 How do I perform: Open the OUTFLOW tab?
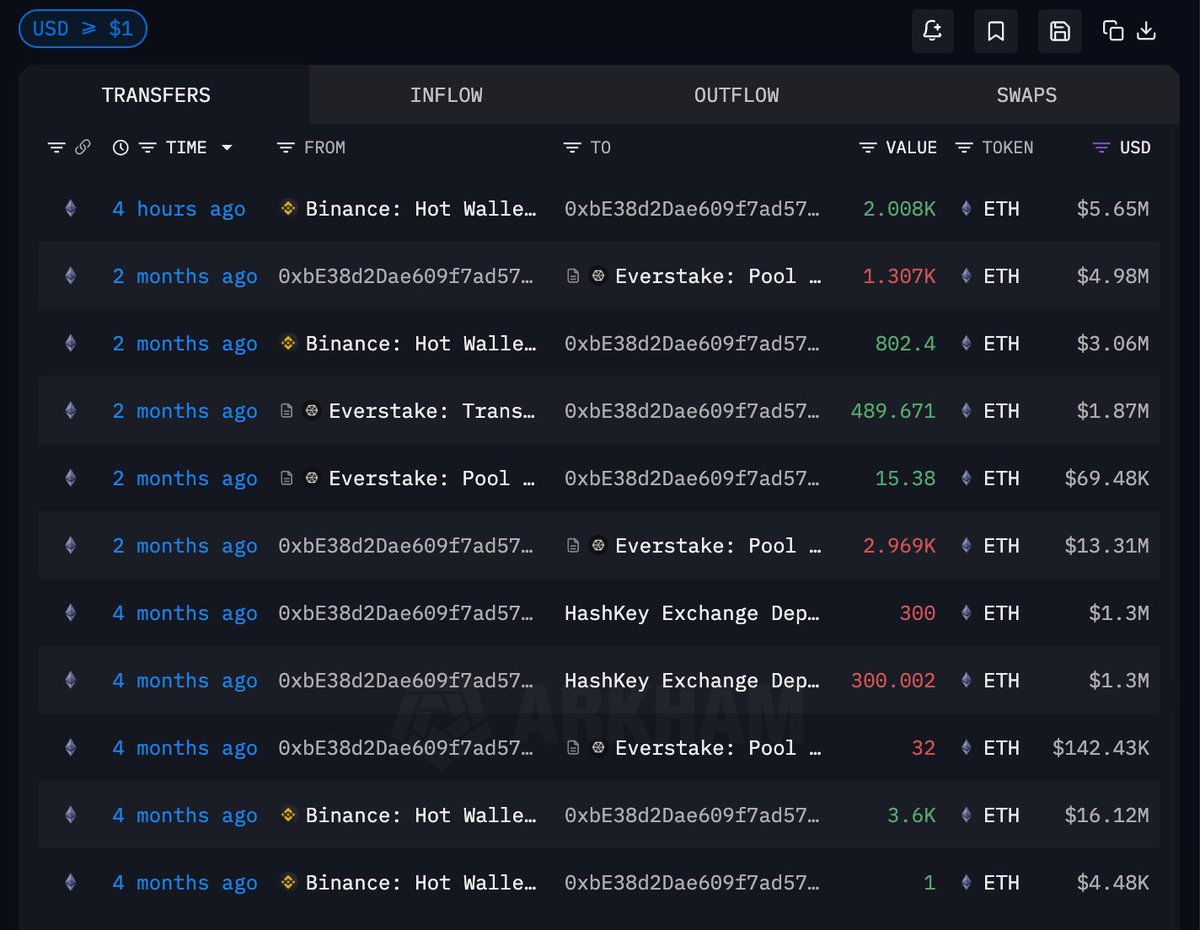[x=736, y=95]
